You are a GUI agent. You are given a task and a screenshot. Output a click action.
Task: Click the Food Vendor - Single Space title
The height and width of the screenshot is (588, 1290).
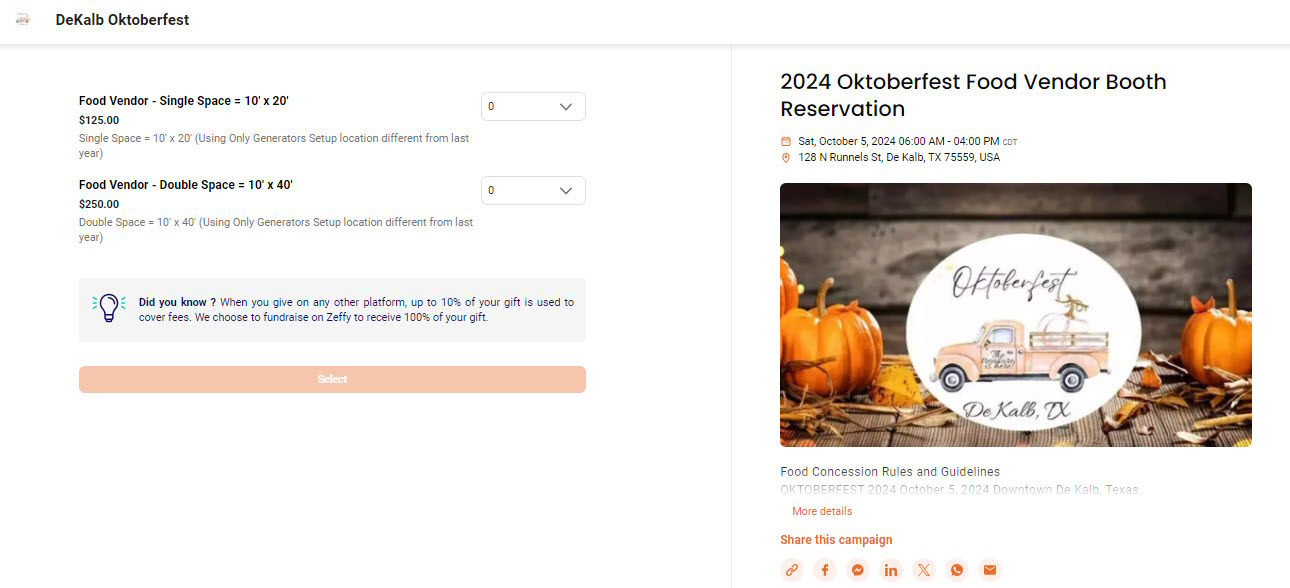[x=184, y=101]
